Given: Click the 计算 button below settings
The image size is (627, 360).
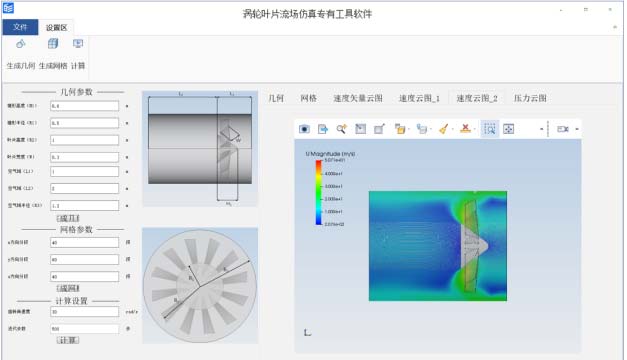Looking at the screenshot, I should pyautogui.click(x=68, y=340).
